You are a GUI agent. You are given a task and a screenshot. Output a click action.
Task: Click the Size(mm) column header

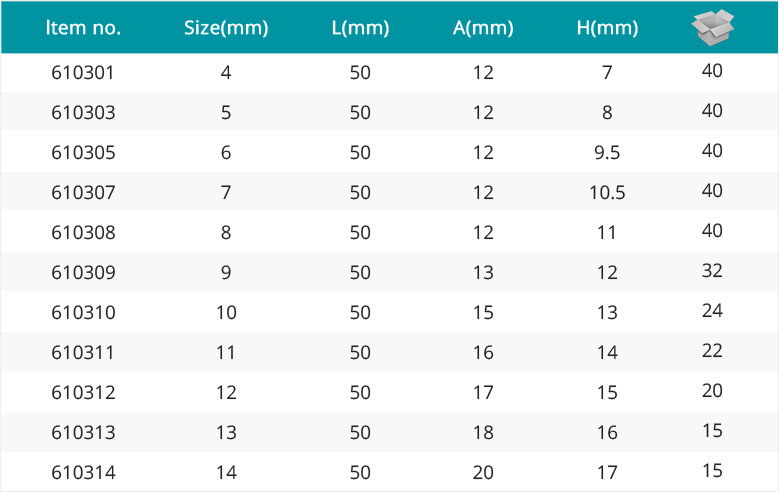(226, 28)
